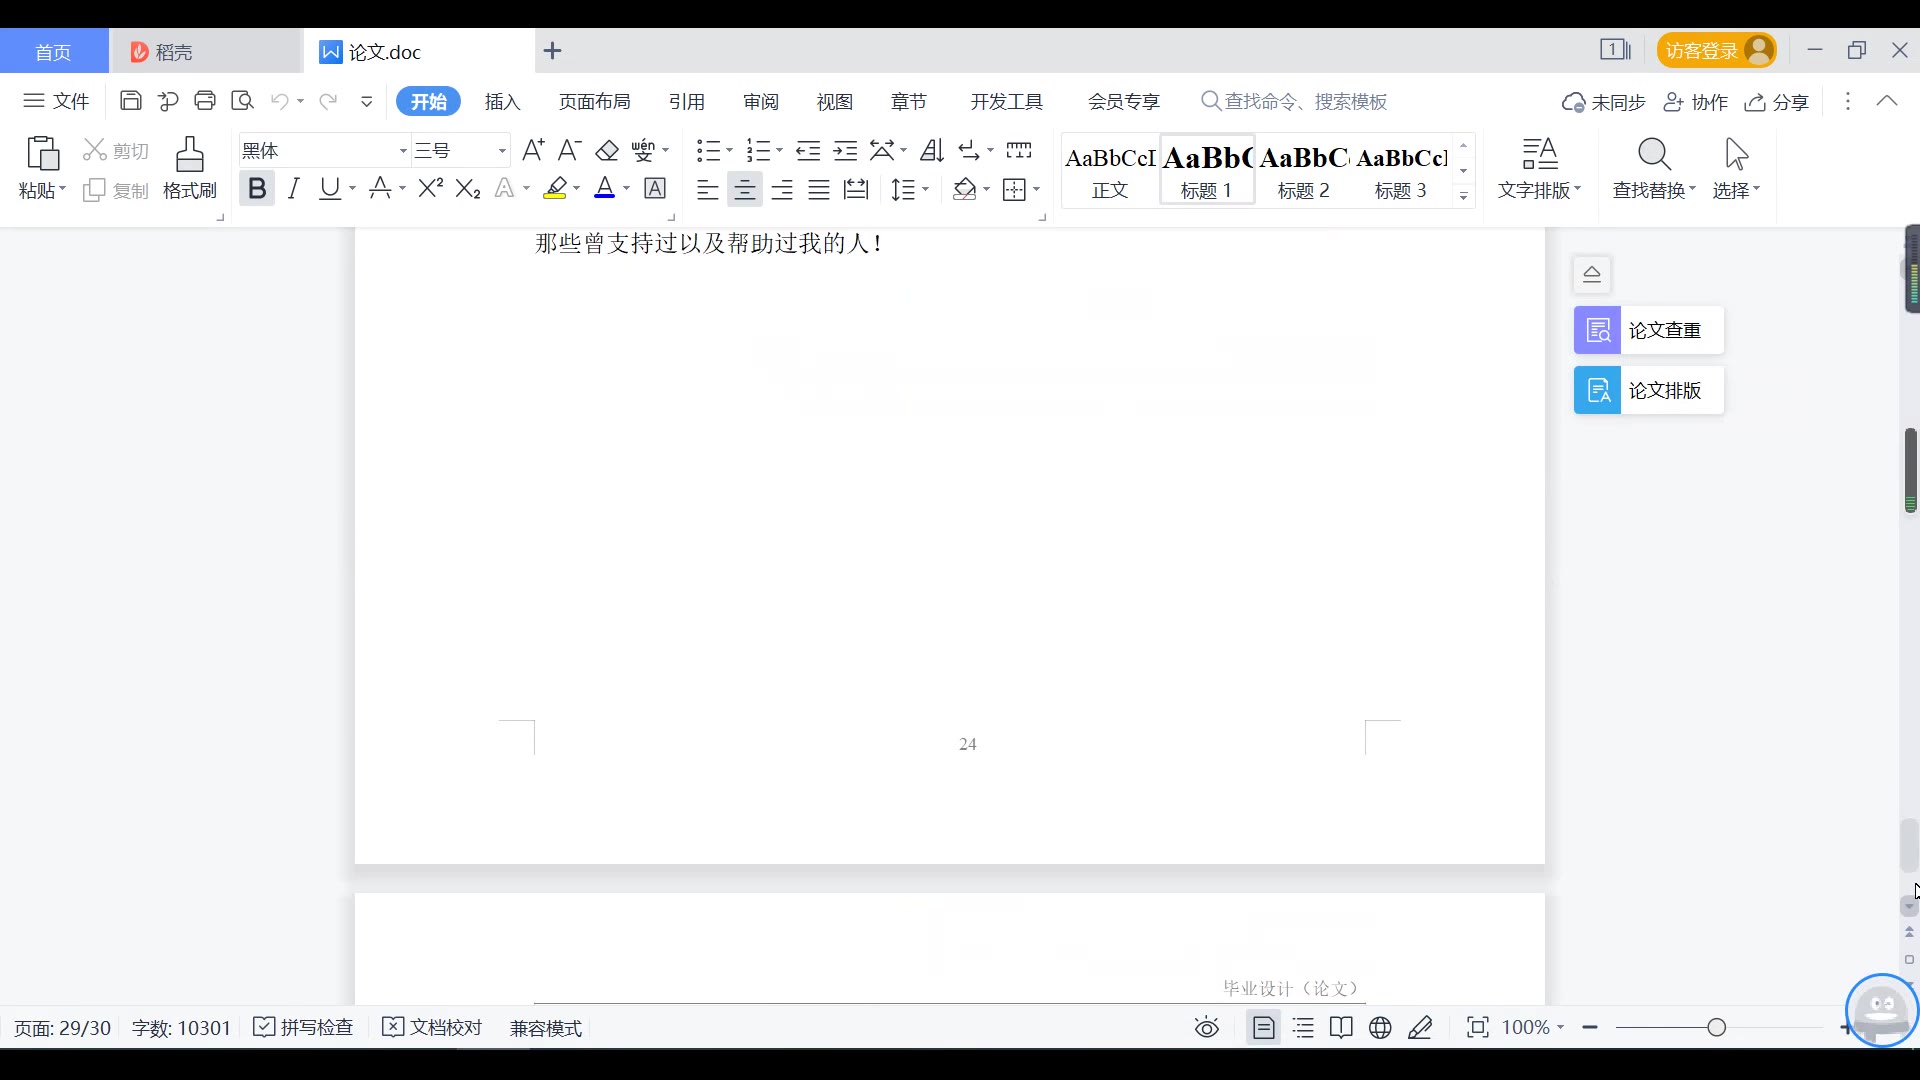Click the Save icon in quick toolbar
Image resolution: width=1920 pixels, height=1080 pixels.
click(x=130, y=101)
